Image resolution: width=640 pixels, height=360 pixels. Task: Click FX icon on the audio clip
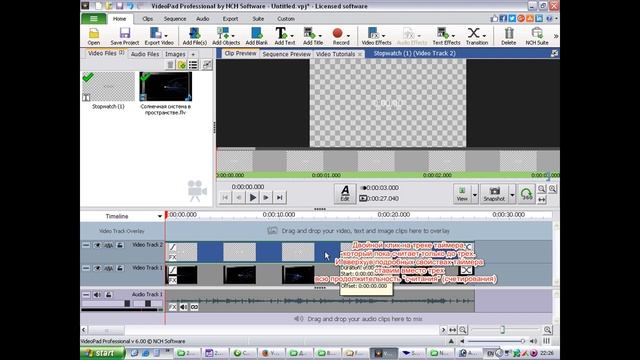(173, 307)
